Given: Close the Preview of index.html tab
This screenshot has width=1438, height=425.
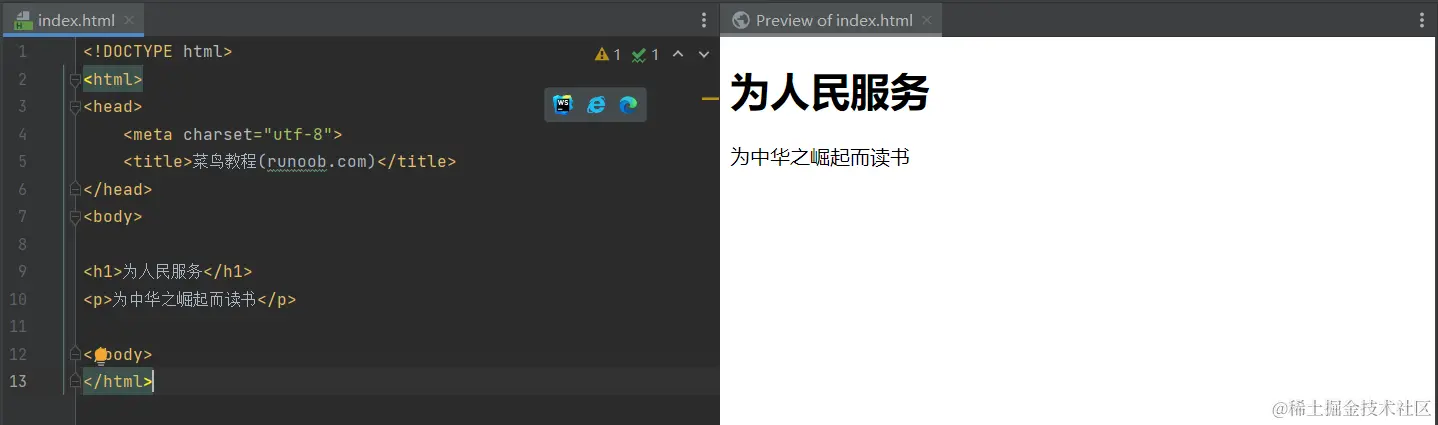Looking at the screenshot, I should [x=927, y=20].
